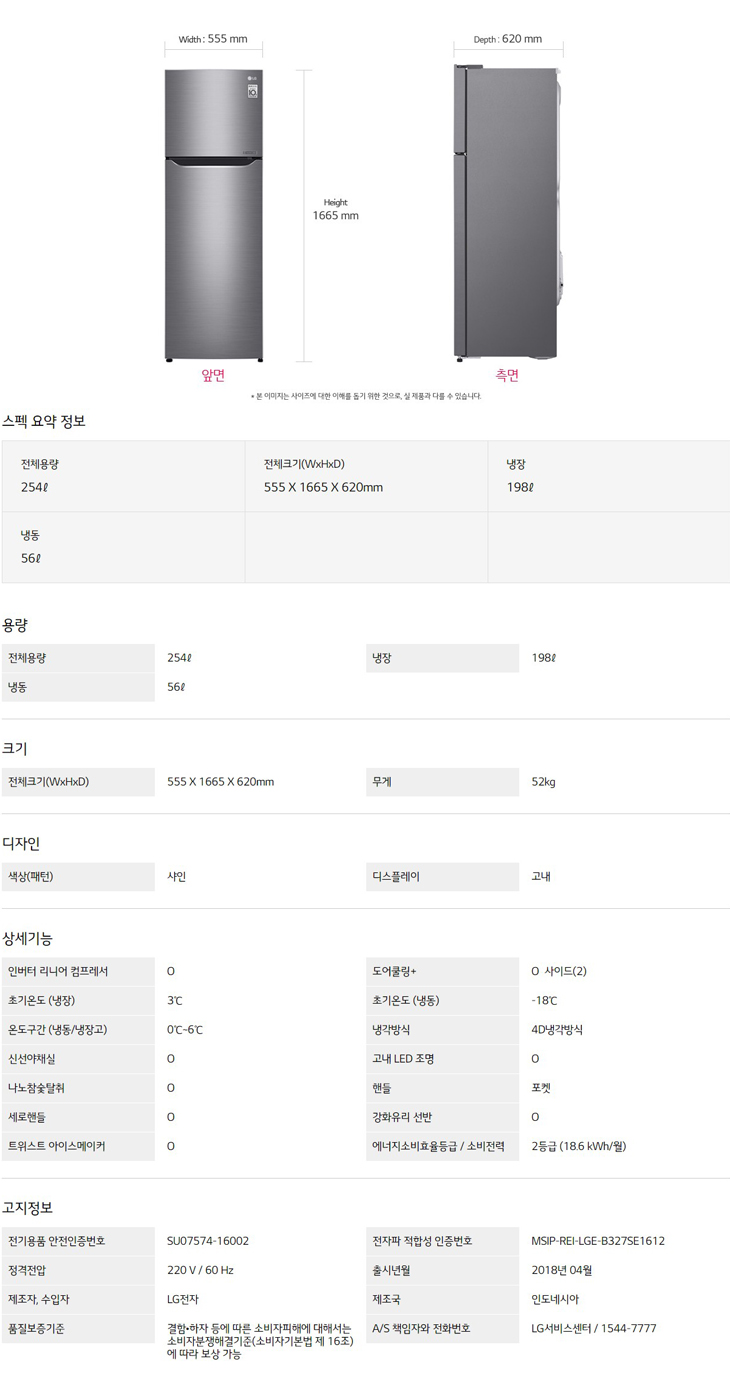Select the red 앞면 caption
The height and width of the screenshot is (1376, 730).
coord(213,376)
